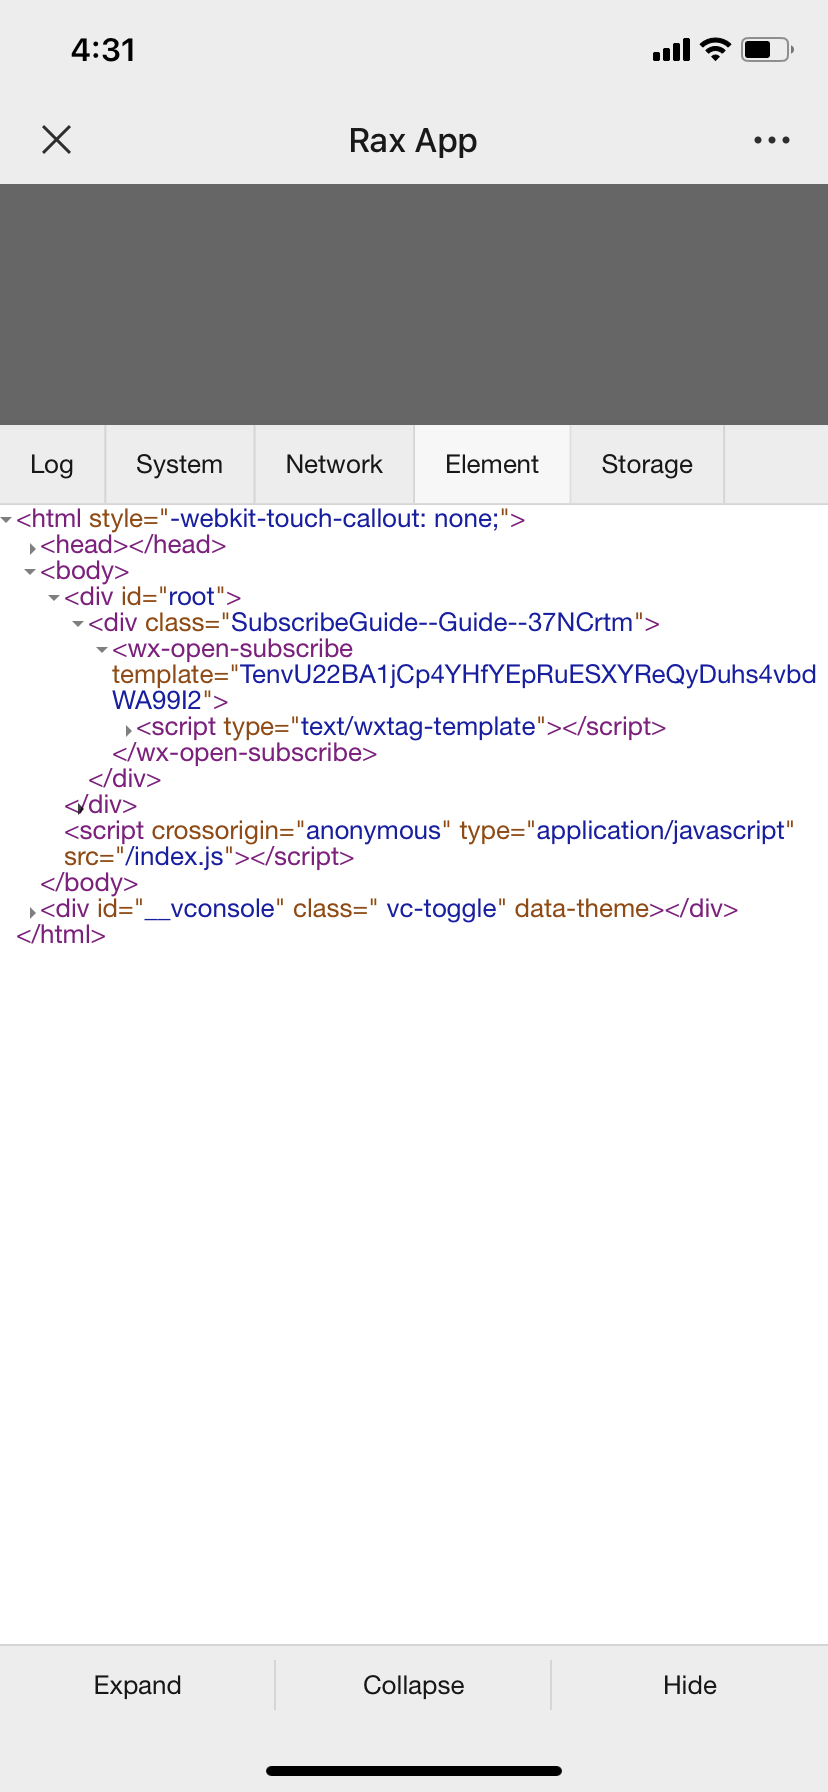Viewport: 828px width, 1792px height.
Task: Select the crossorigin="anonymous" script line
Action: pos(429,831)
